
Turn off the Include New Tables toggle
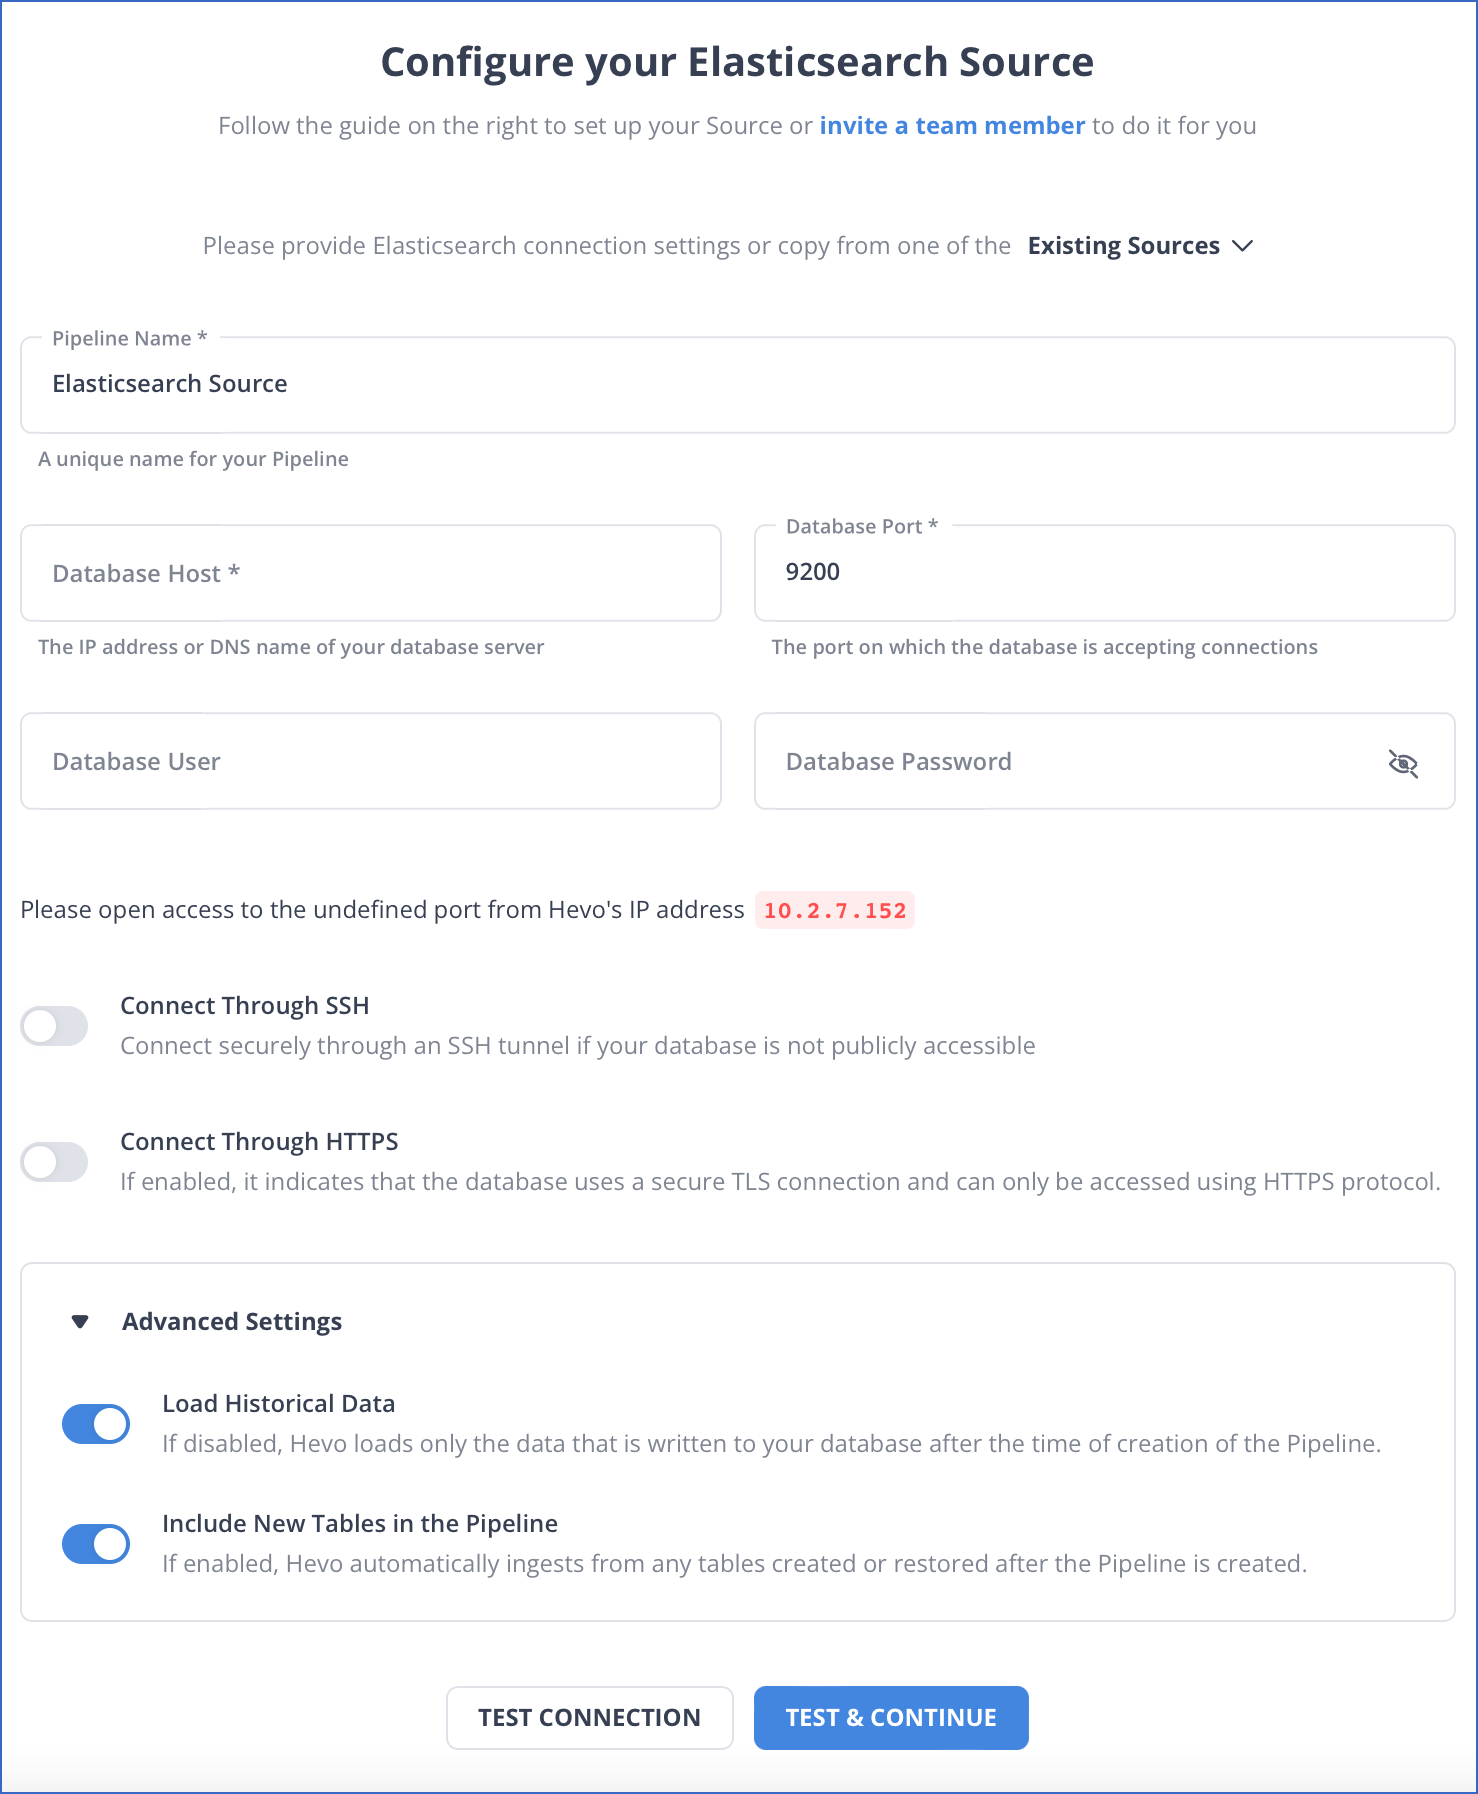tap(96, 1544)
